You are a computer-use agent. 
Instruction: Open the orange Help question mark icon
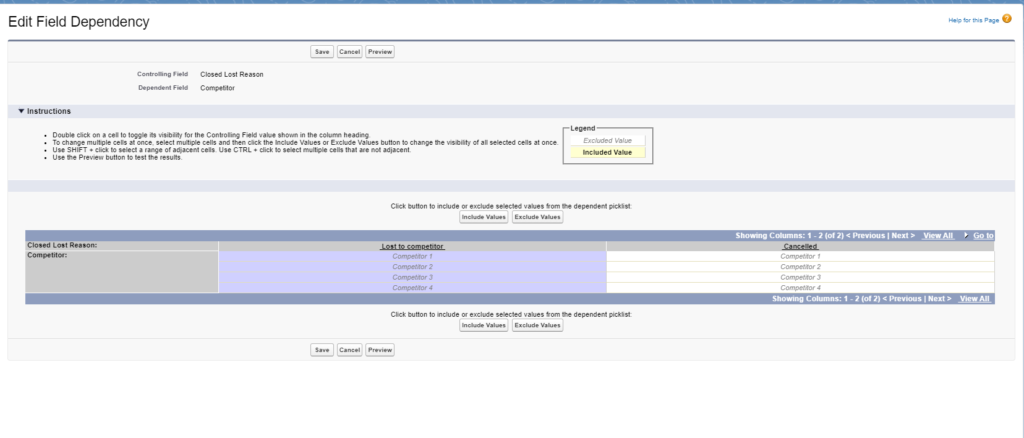click(1006, 19)
